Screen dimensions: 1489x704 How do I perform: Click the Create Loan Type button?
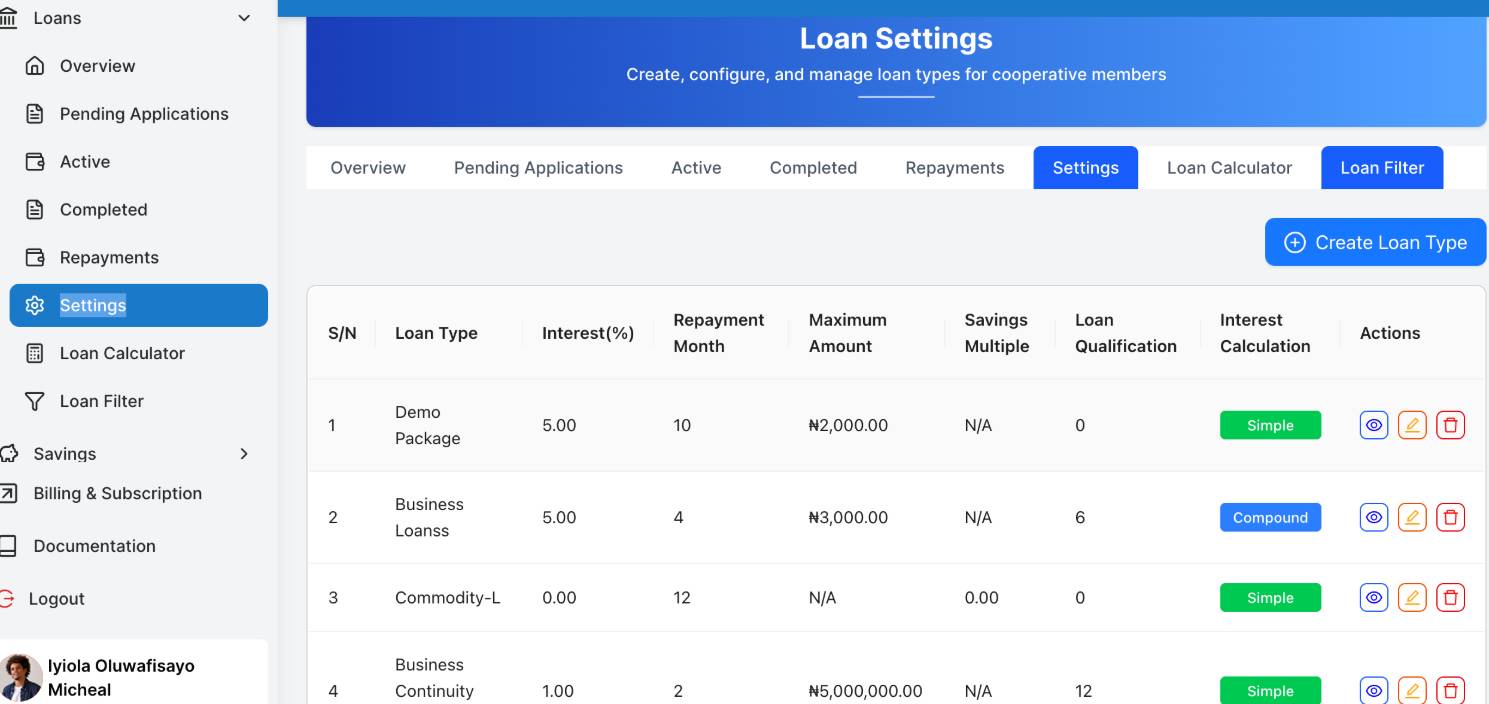[x=1375, y=243]
